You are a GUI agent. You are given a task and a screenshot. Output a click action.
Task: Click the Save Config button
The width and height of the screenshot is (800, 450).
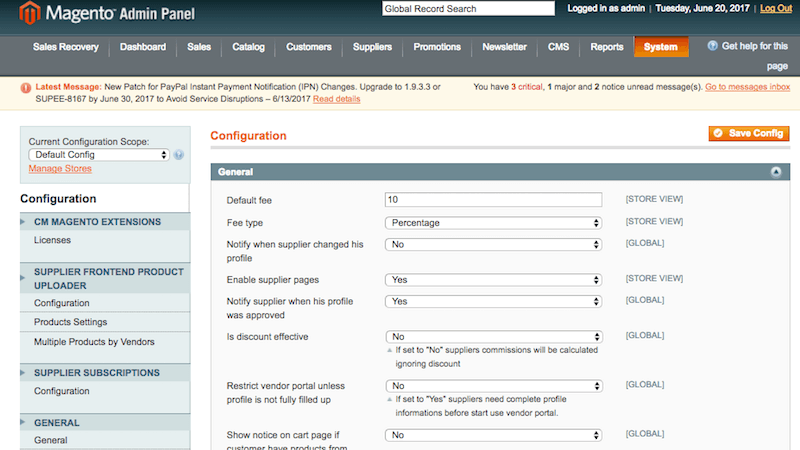pyautogui.click(x=749, y=133)
